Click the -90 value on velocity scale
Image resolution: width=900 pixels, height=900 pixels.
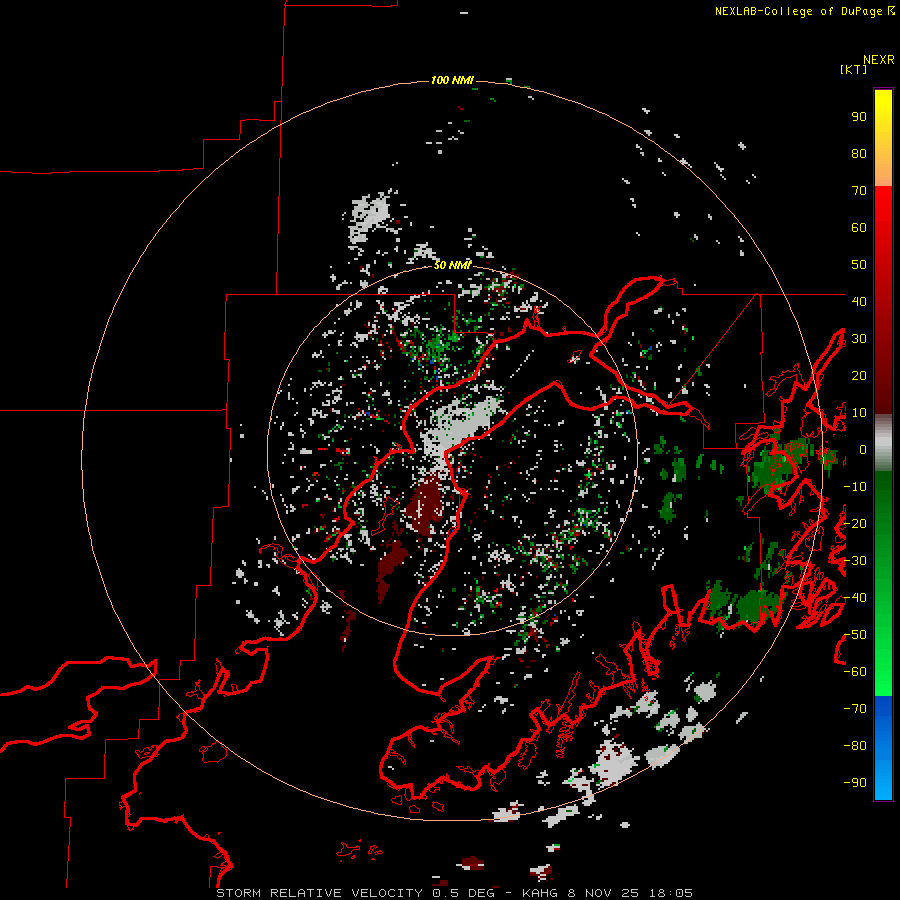(855, 783)
